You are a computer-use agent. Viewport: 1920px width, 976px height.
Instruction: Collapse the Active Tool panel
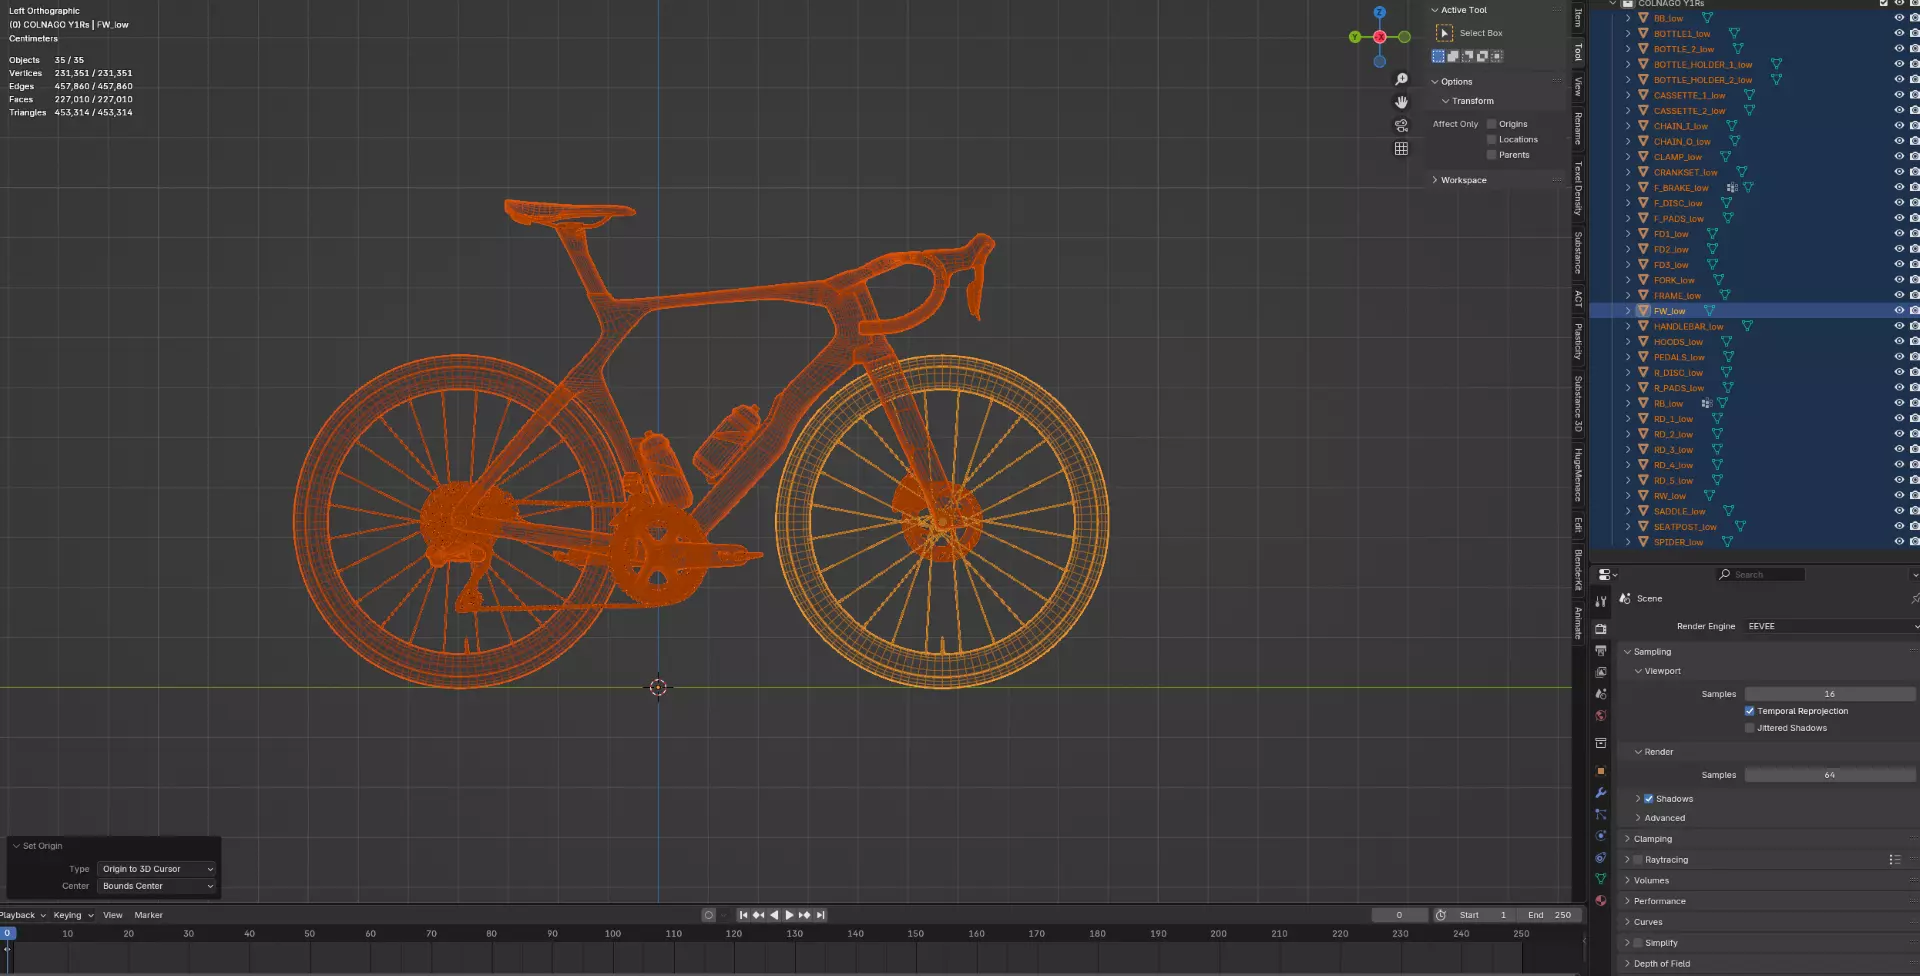coord(1464,10)
